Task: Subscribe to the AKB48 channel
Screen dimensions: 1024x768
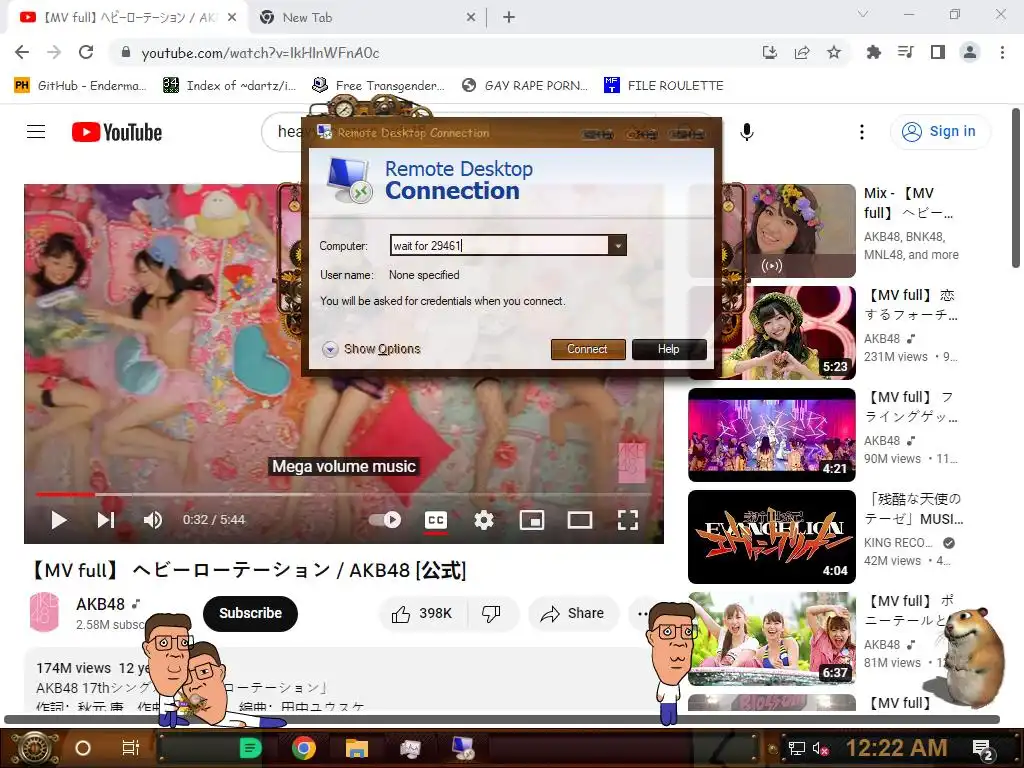Action: click(250, 613)
